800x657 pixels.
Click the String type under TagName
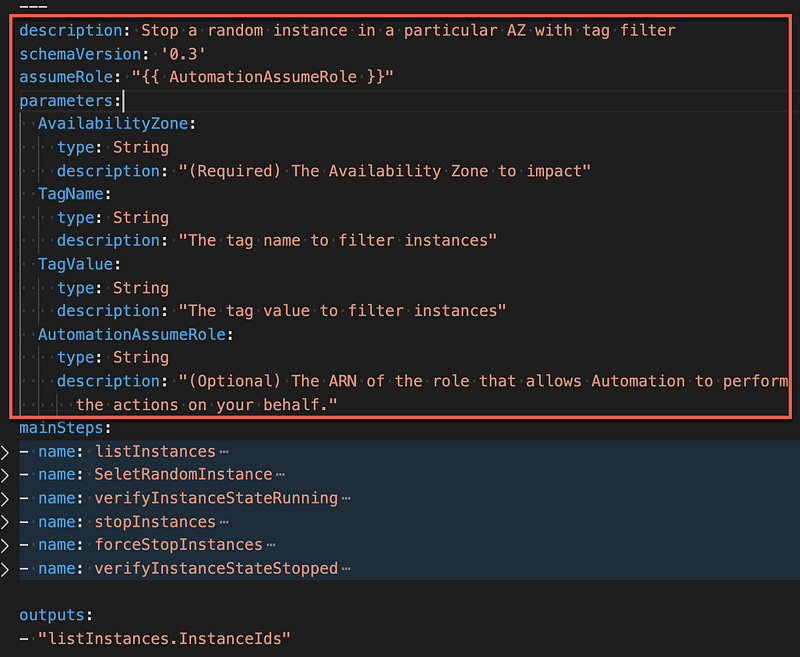(141, 218)
